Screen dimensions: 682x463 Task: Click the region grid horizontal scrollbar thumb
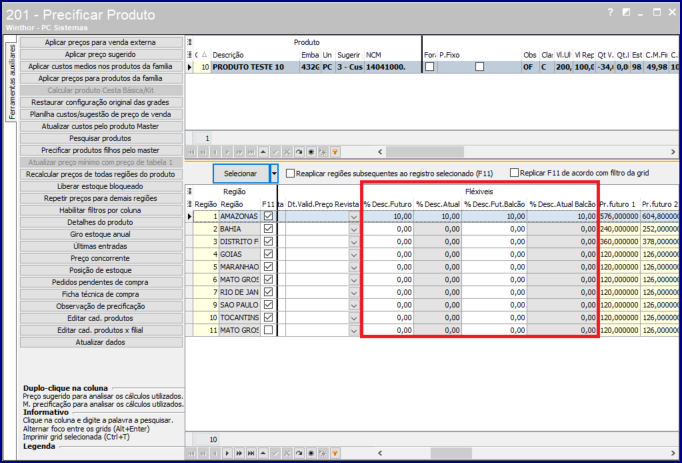tap(451, 453)
